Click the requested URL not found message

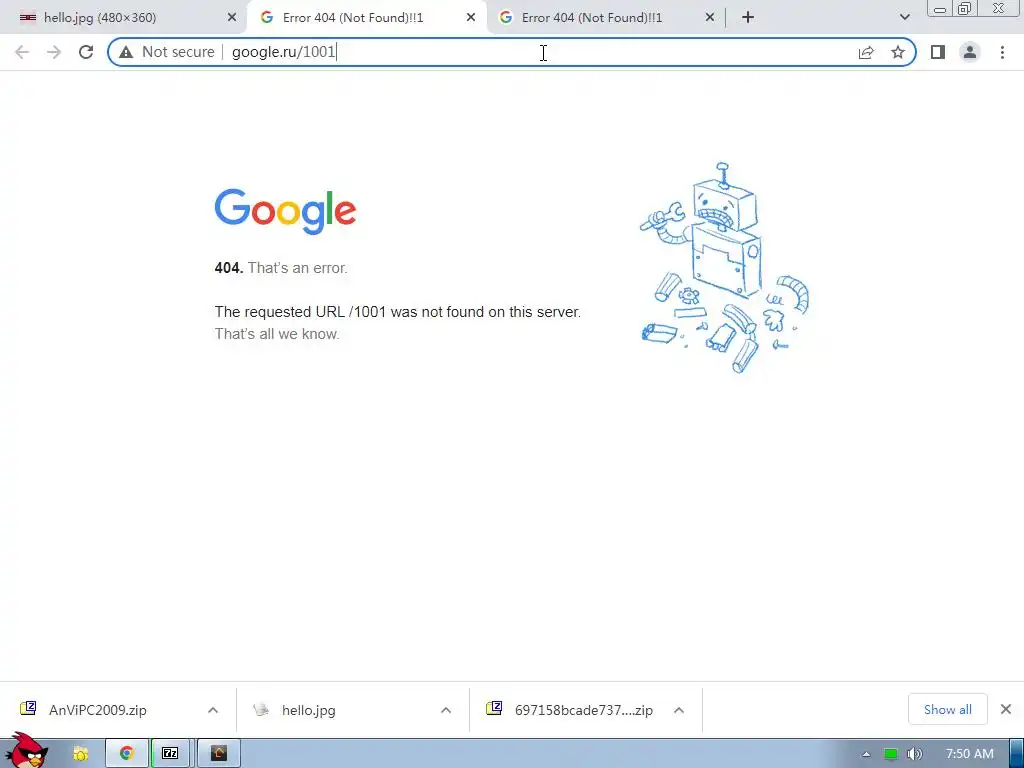click(397, 312)
